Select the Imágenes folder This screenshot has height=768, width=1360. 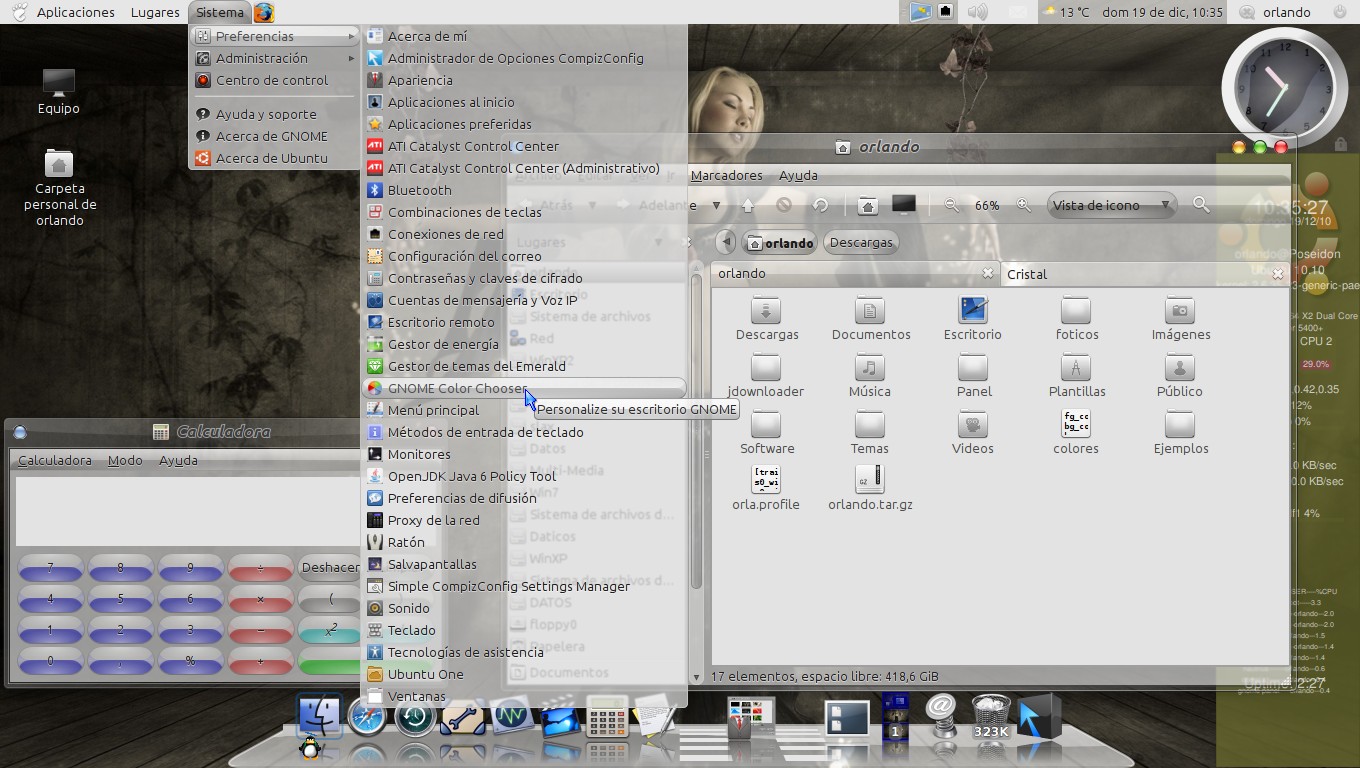1181,319
